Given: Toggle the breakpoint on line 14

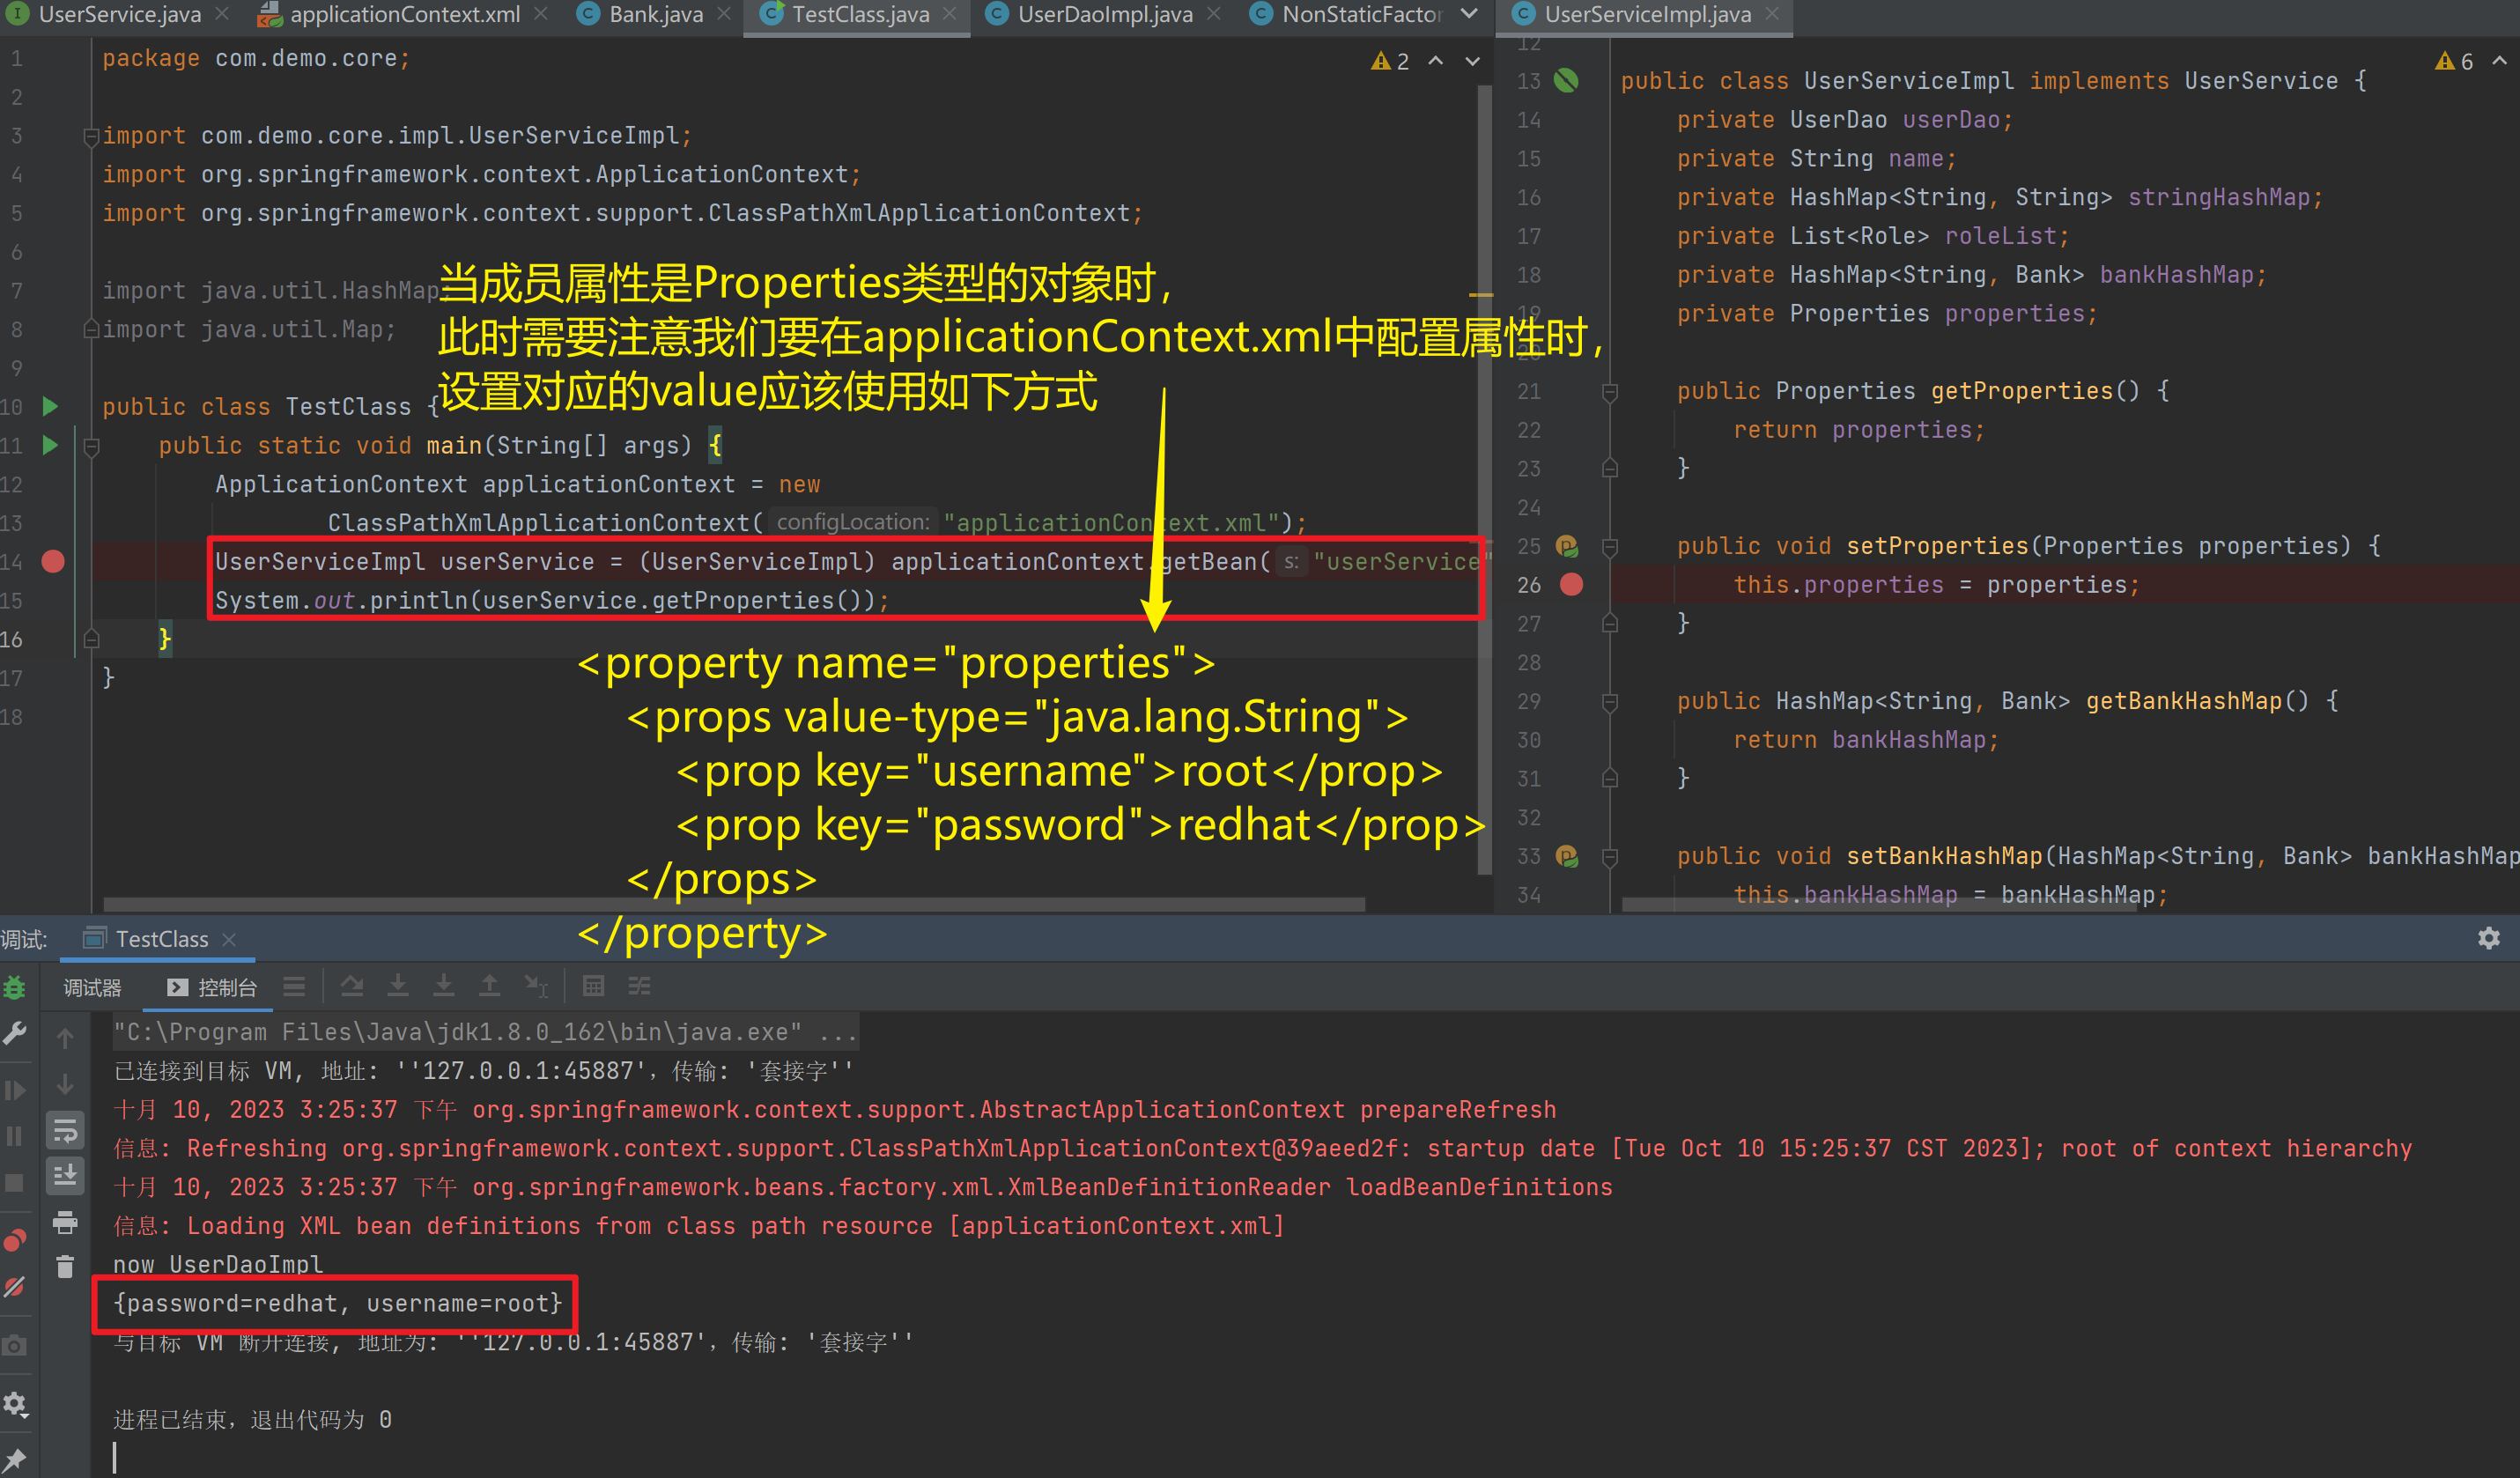Looking at the screenshot, I should (53, 562).
